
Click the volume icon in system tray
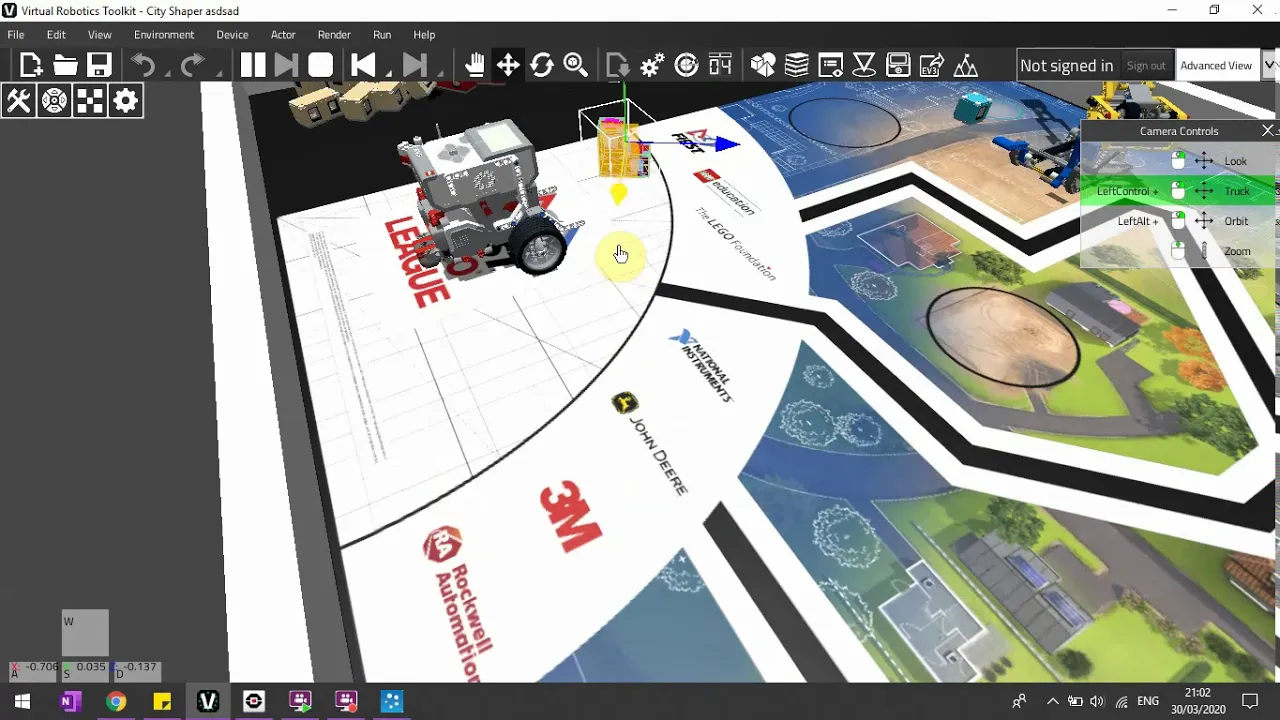click(x=1097, y=701)
